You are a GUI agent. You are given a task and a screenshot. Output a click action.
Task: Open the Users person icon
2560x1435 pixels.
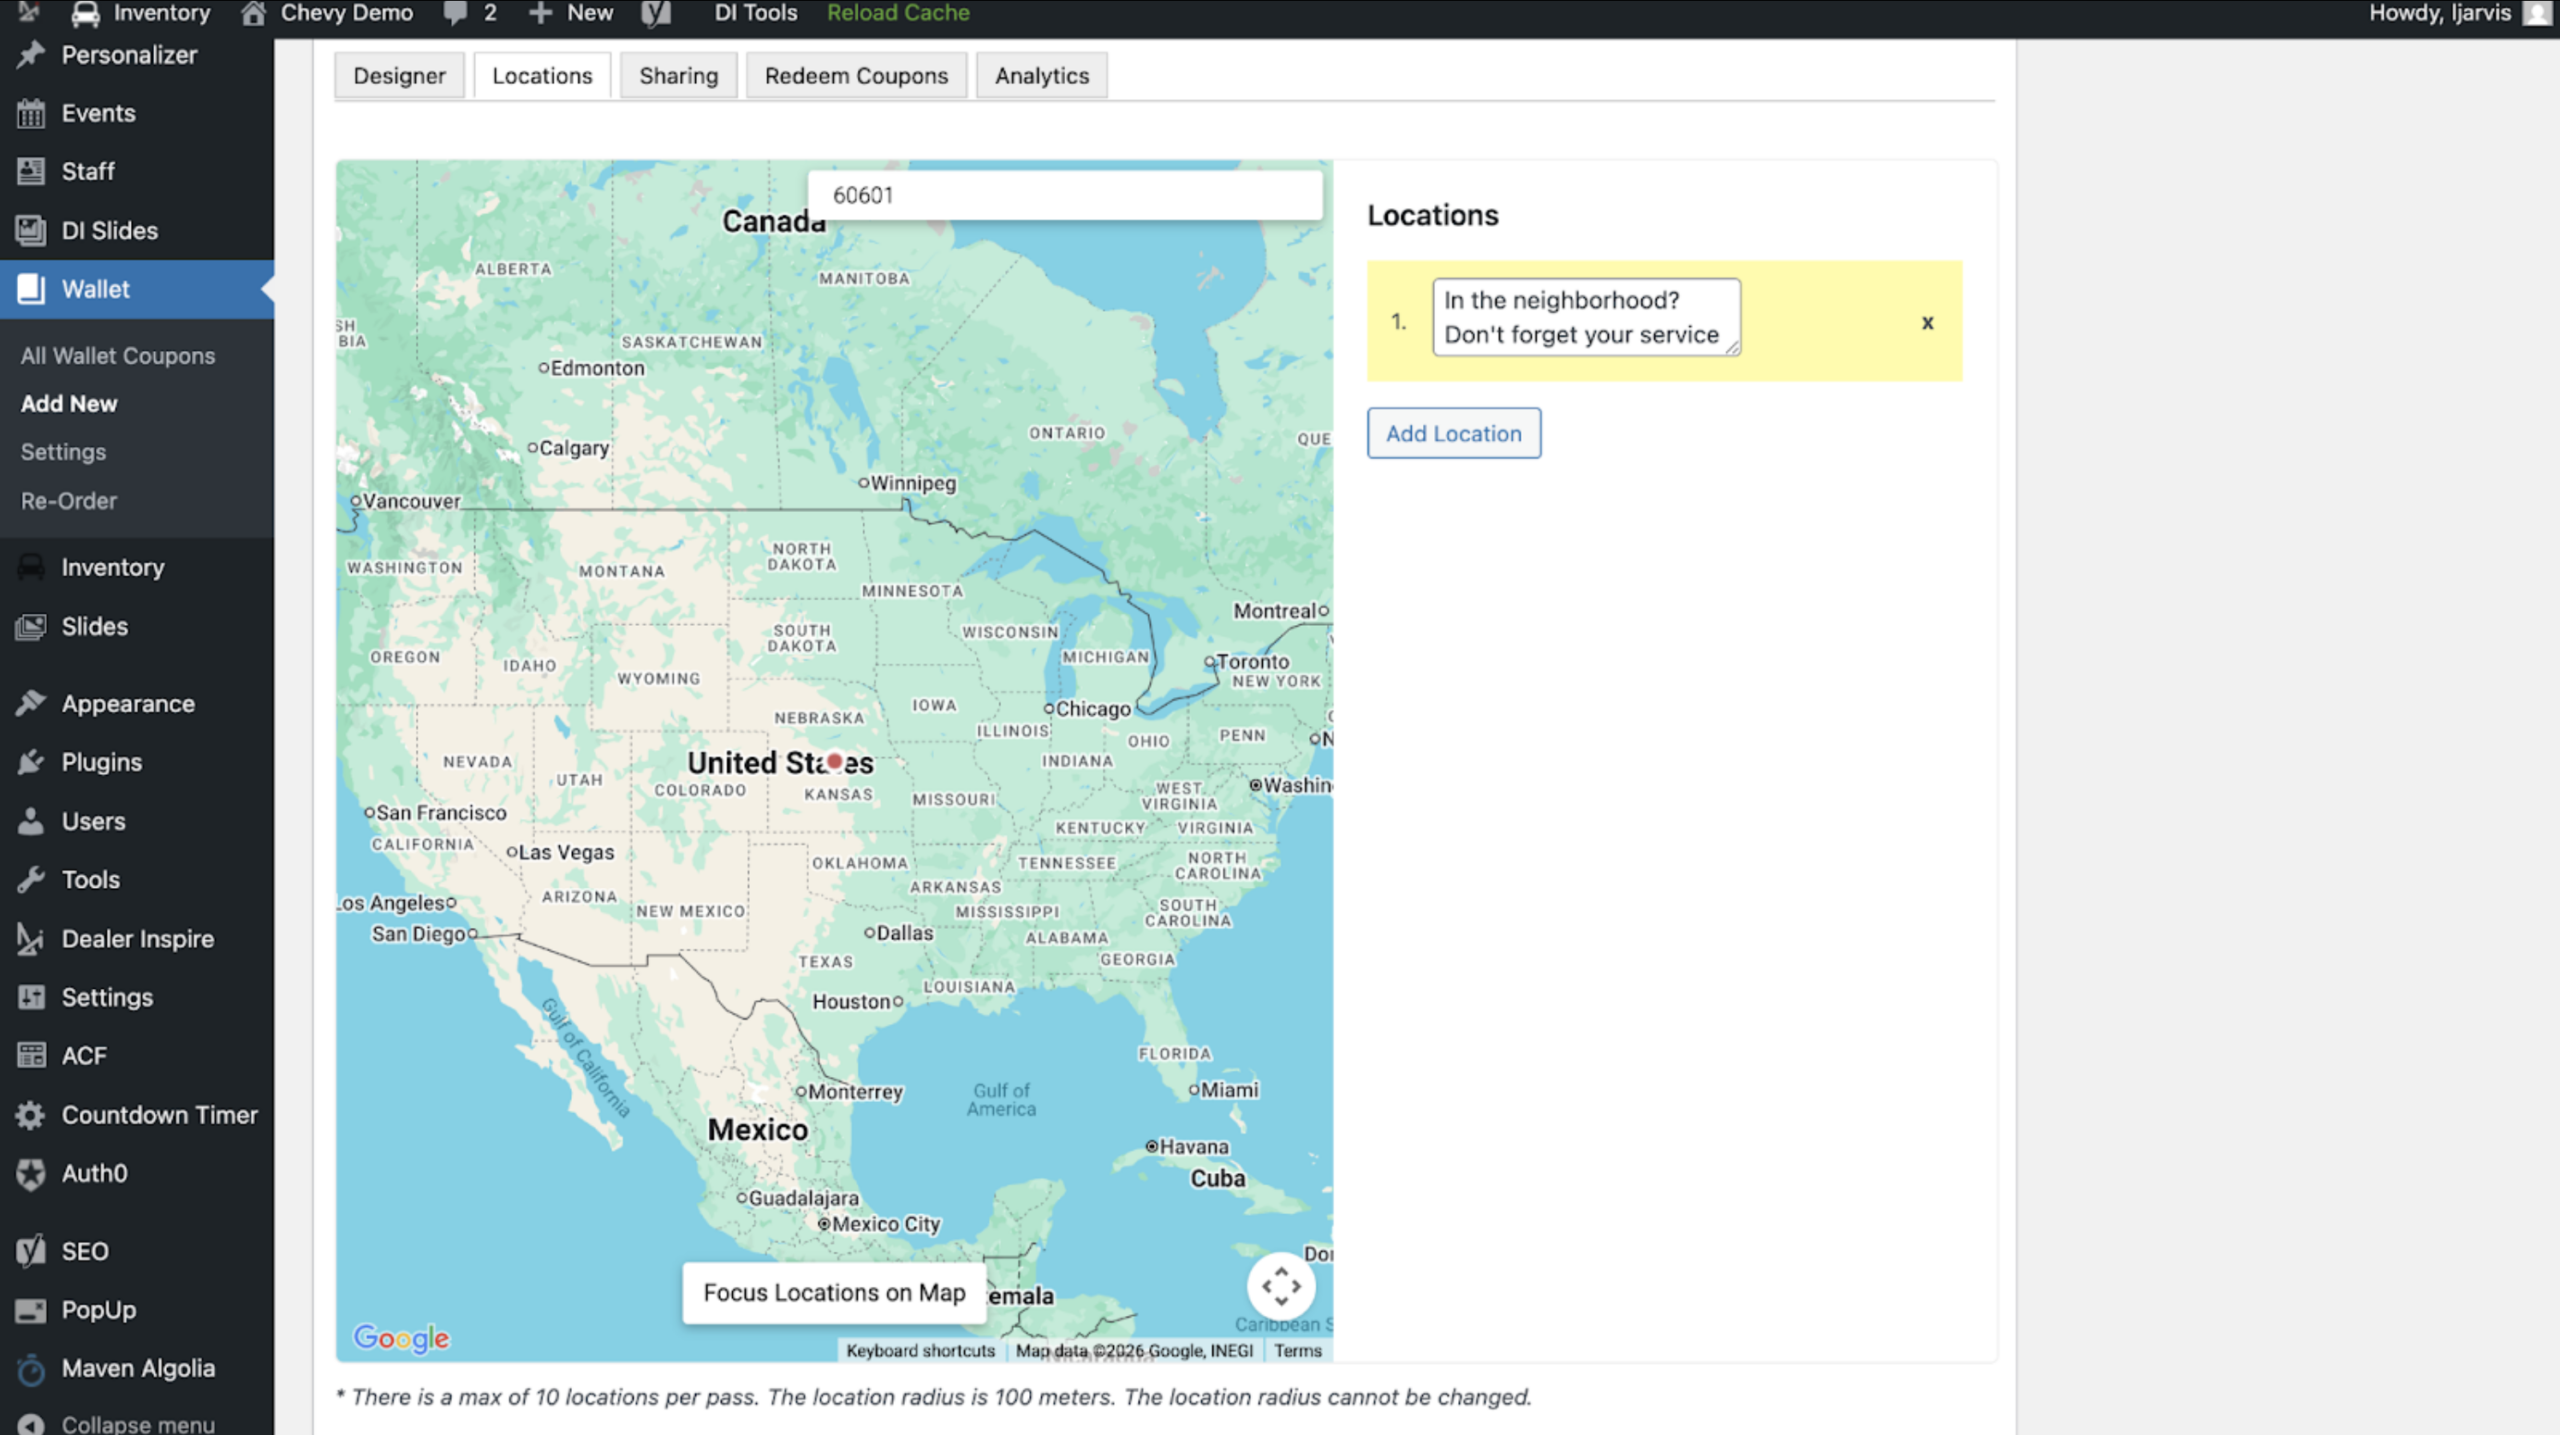(31, 821)
